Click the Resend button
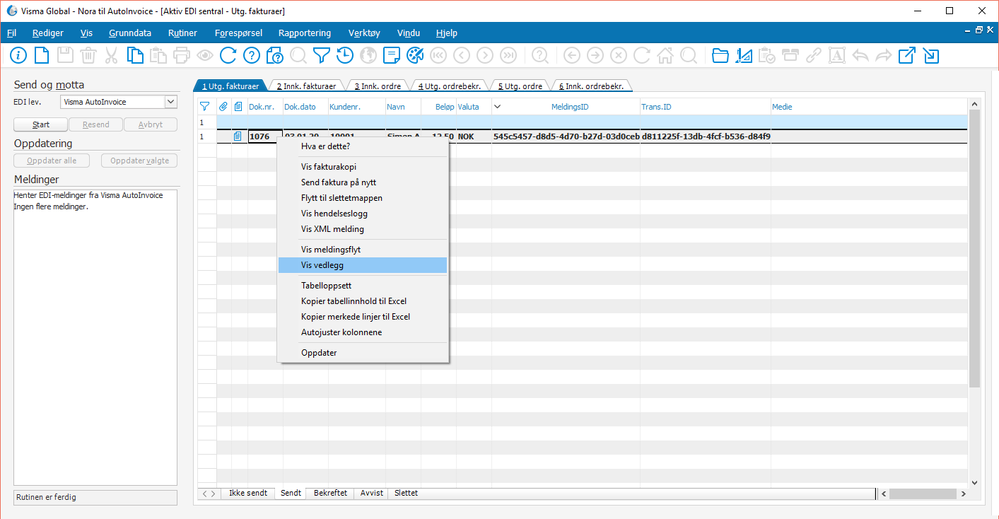 [x=96, y=125]
